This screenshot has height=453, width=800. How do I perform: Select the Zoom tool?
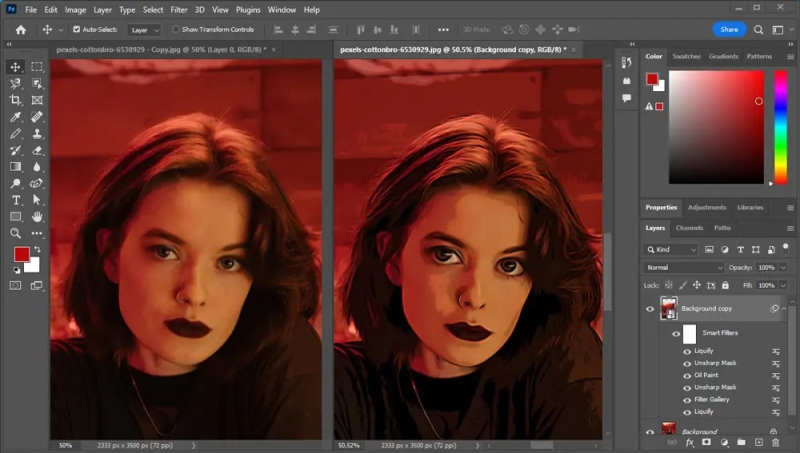click(x=15, y=233)
